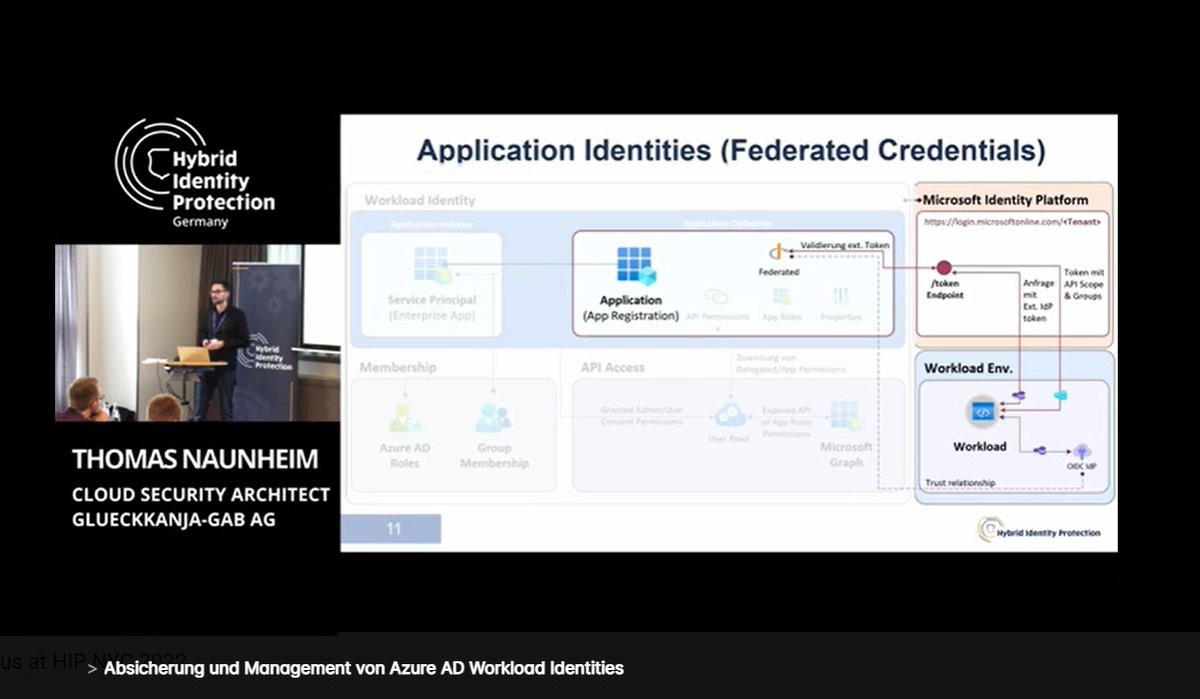Click the Trust relationship label
The height and width of the screenshot is (699, 1200).
click(960, 483)
